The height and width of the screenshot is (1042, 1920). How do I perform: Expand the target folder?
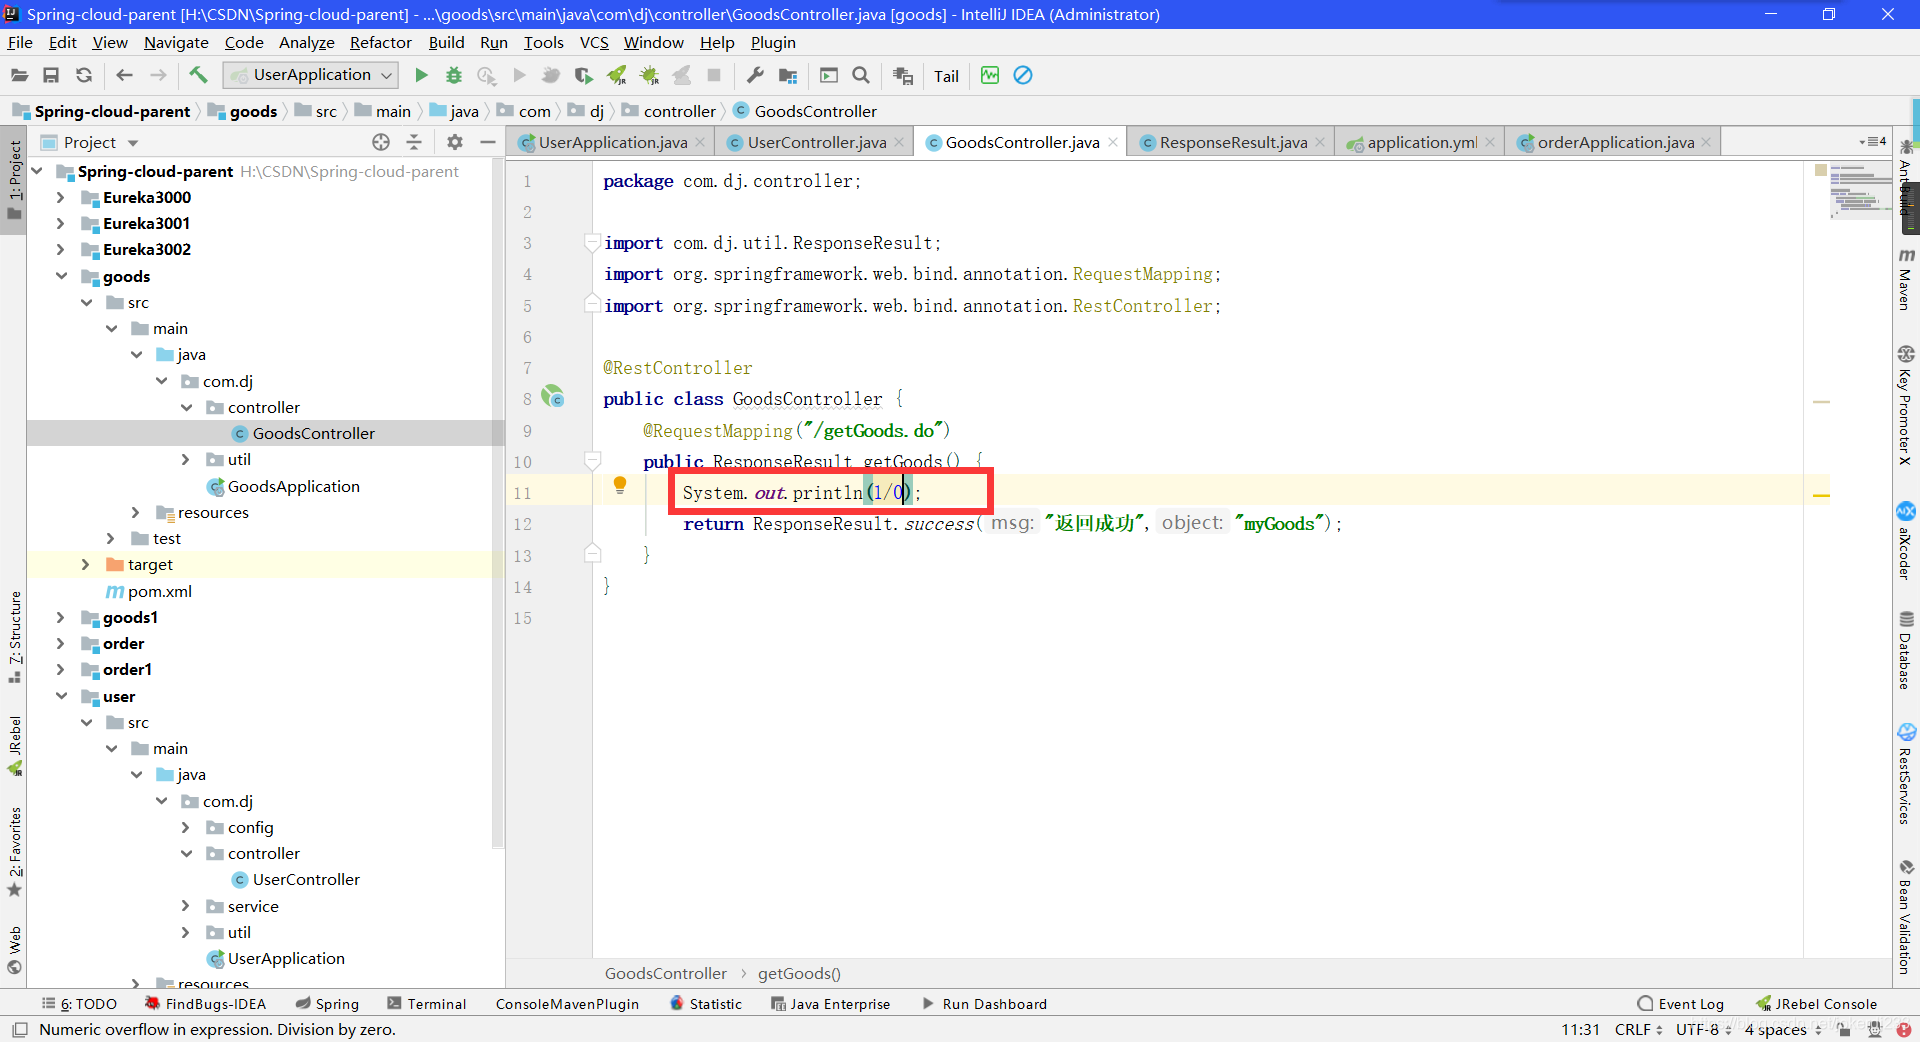(85, 565)
